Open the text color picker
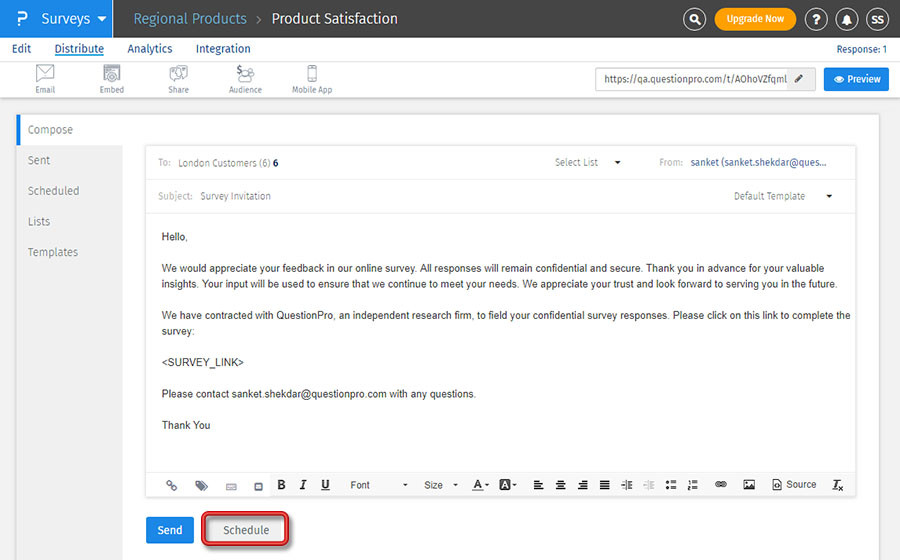The height and width of the screenshot is (560, 900). [480, 485]
